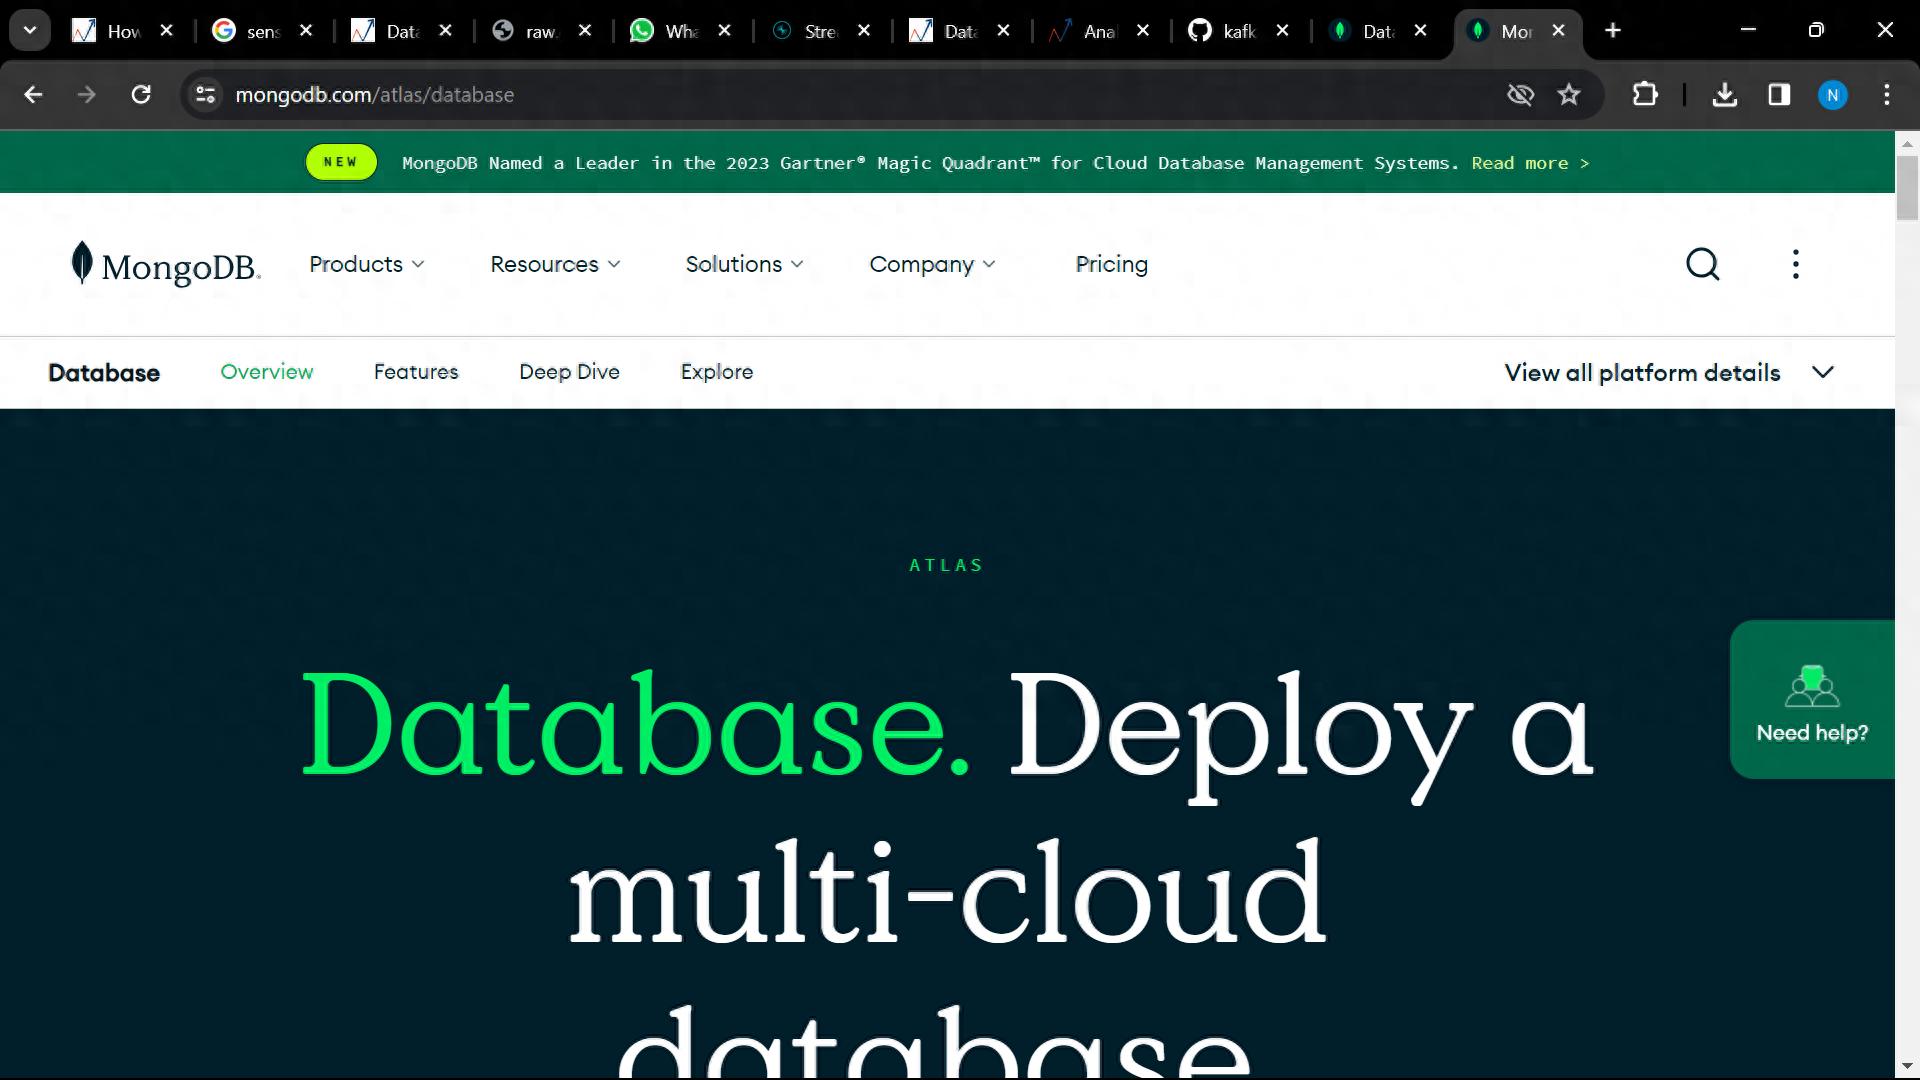Select the Features sub-navigation tab
Screen dimensions: 1920x1080
416,372
